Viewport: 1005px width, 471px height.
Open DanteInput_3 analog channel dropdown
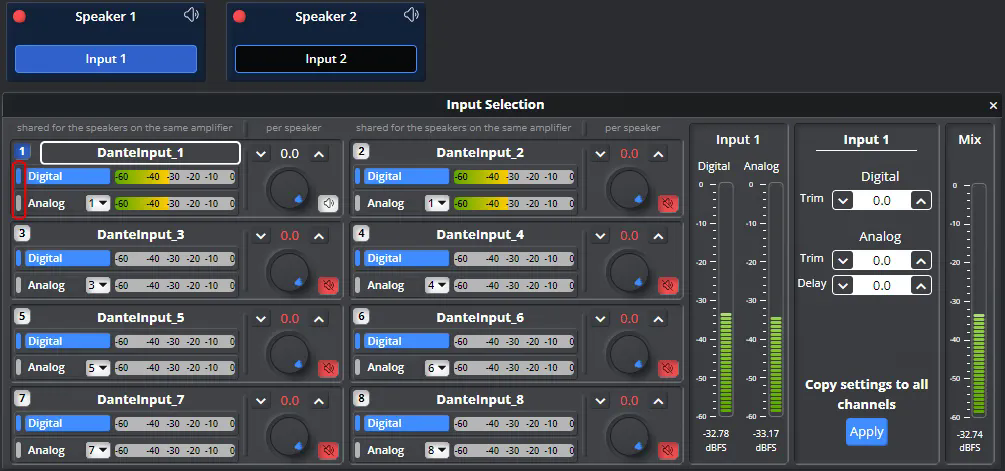98,285
